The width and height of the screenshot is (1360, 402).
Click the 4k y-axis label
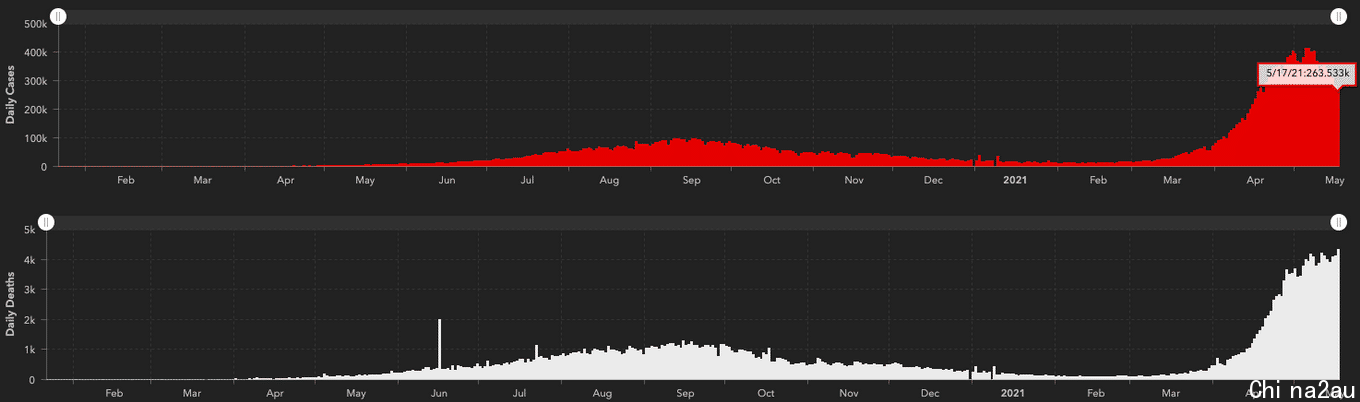point(31,260)
